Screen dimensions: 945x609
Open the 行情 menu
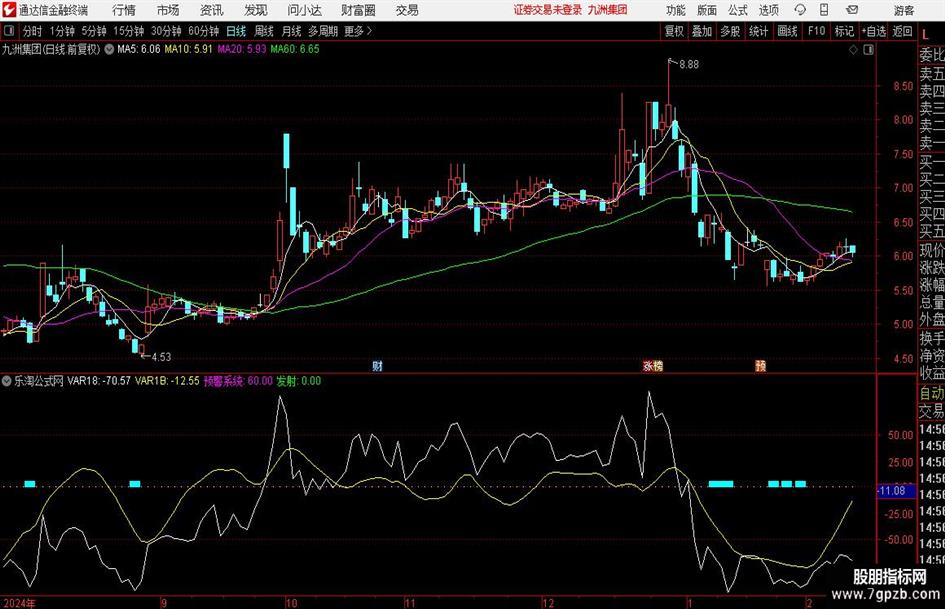pos(124,10)
